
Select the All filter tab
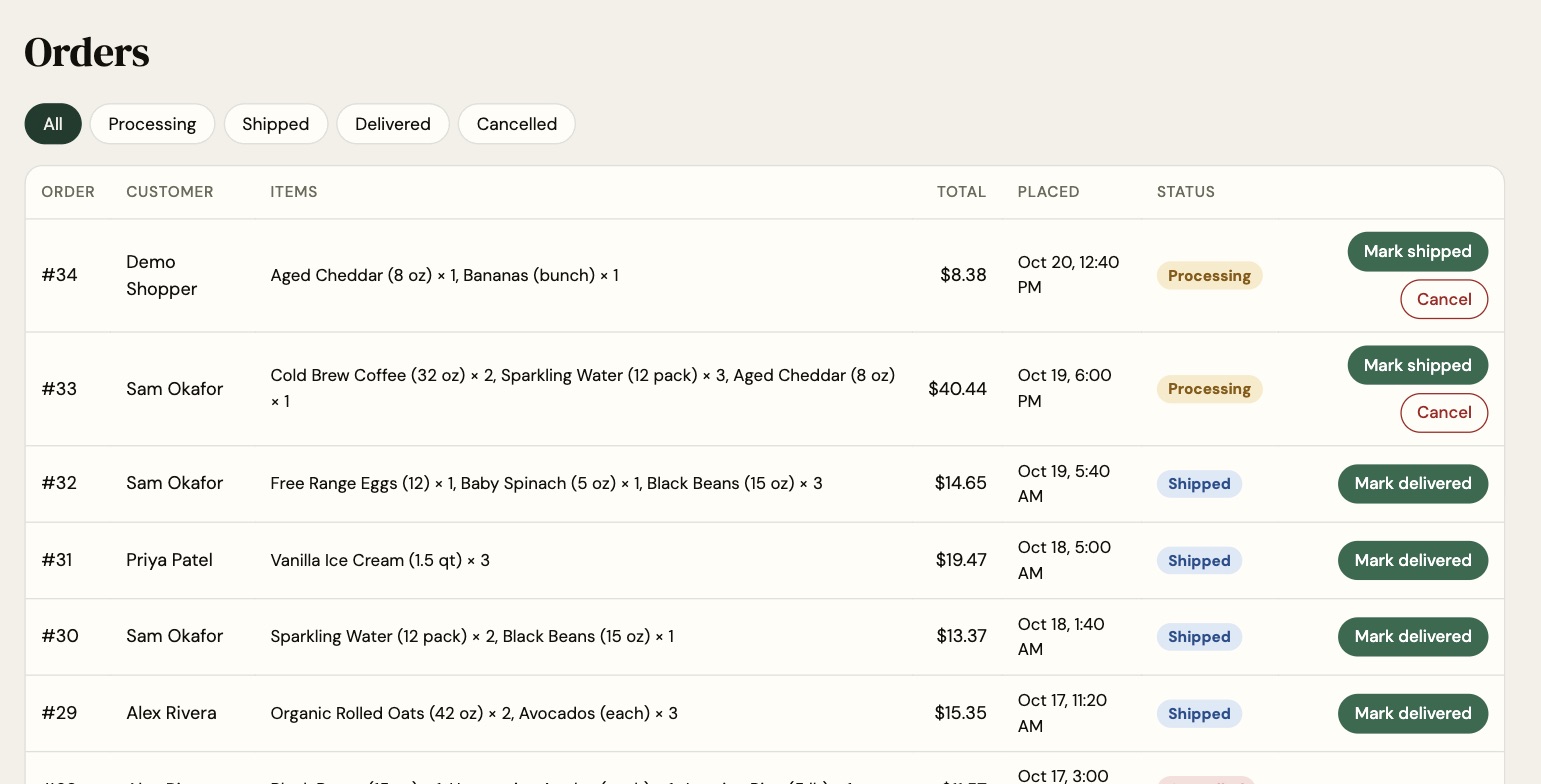53,124
